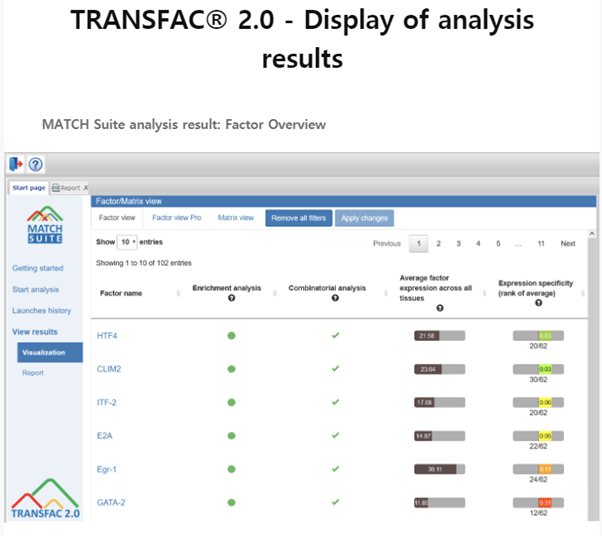Select Visualization in sidebar

(50, 352)
